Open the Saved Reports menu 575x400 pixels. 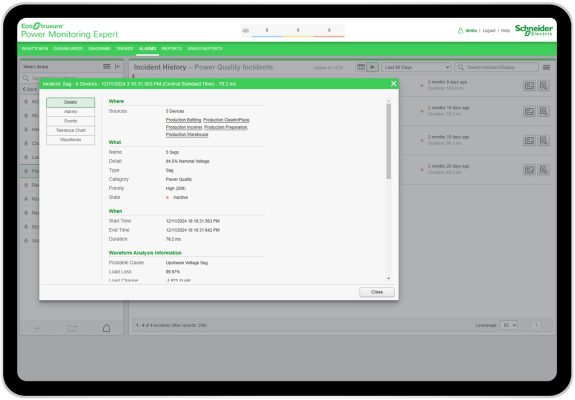pos(205,48)
